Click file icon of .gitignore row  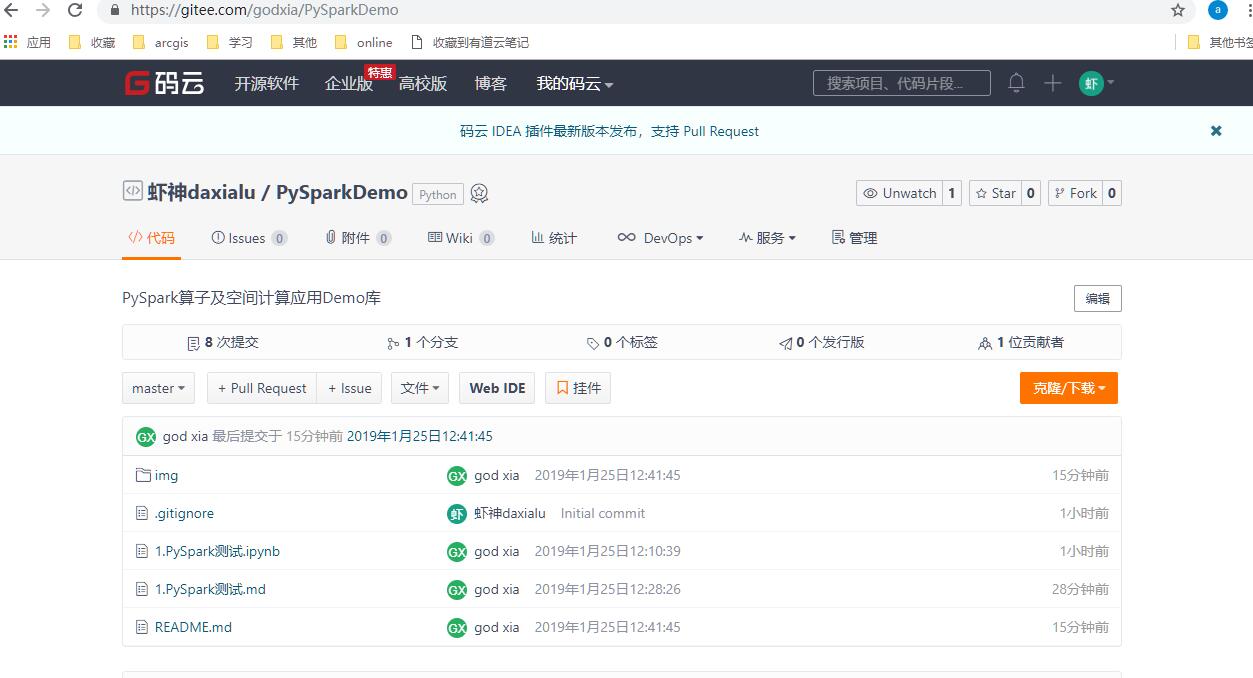pos(142,513)
